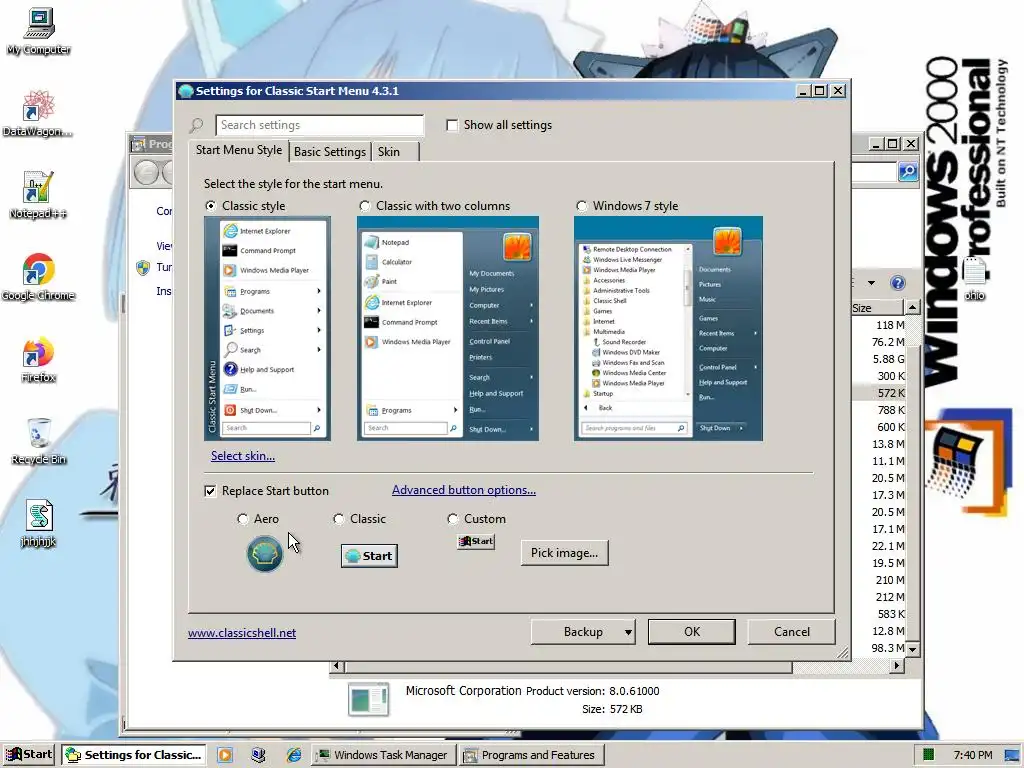Viewport: 1024px width, 768px height.
Task: Click the Backup button
Action: pos(583,632)
